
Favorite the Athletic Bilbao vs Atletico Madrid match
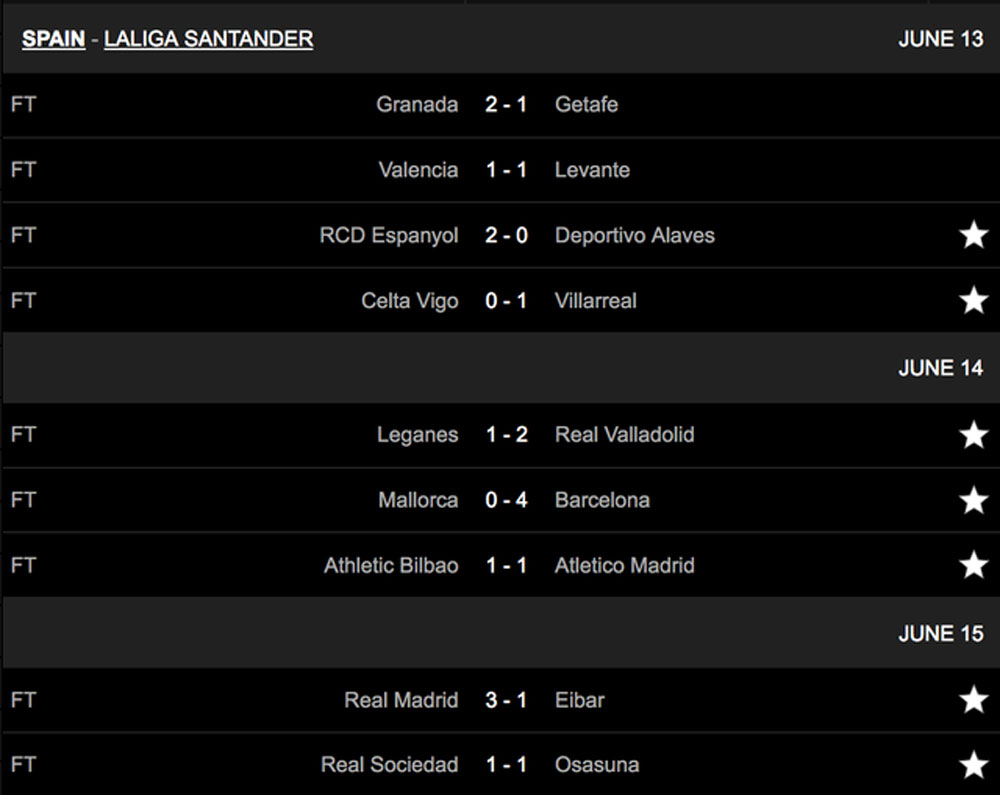pyautogui.click(x=973, y=565)
